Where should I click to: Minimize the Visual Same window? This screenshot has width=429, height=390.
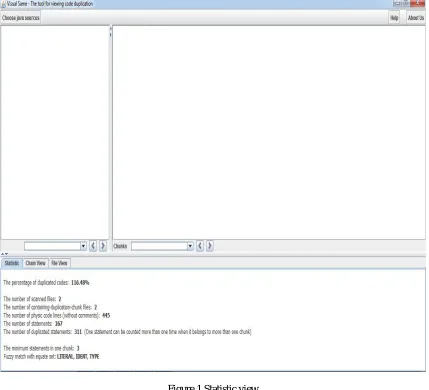[x=397, y=3]
